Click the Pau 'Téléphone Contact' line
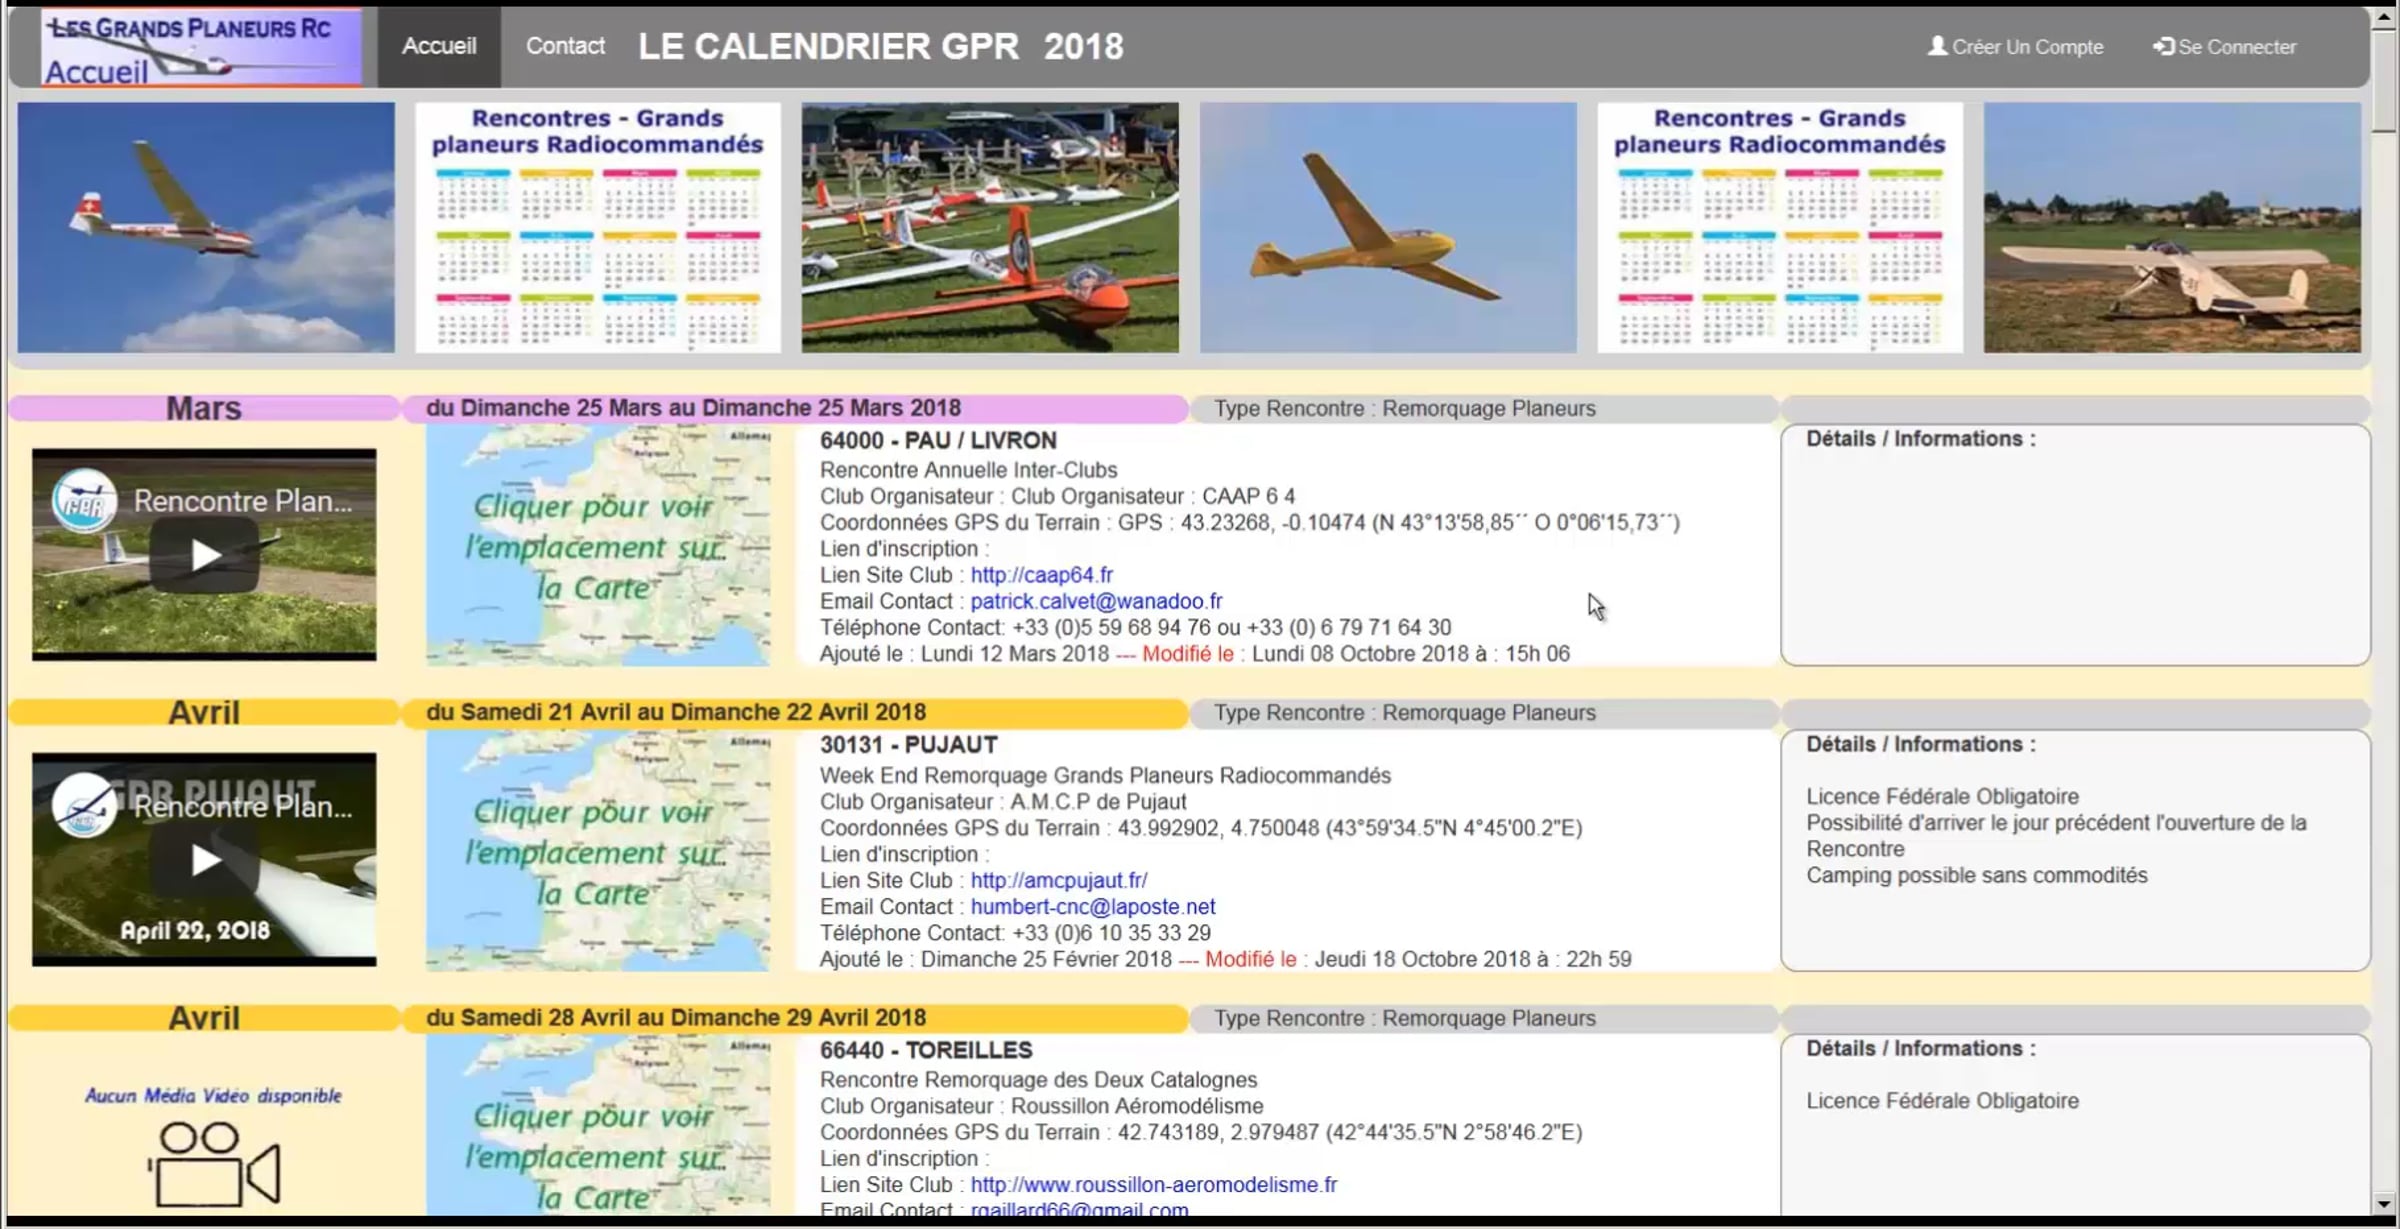The height and width of the screenshot is (1229, 2400). click(1135, 627)
